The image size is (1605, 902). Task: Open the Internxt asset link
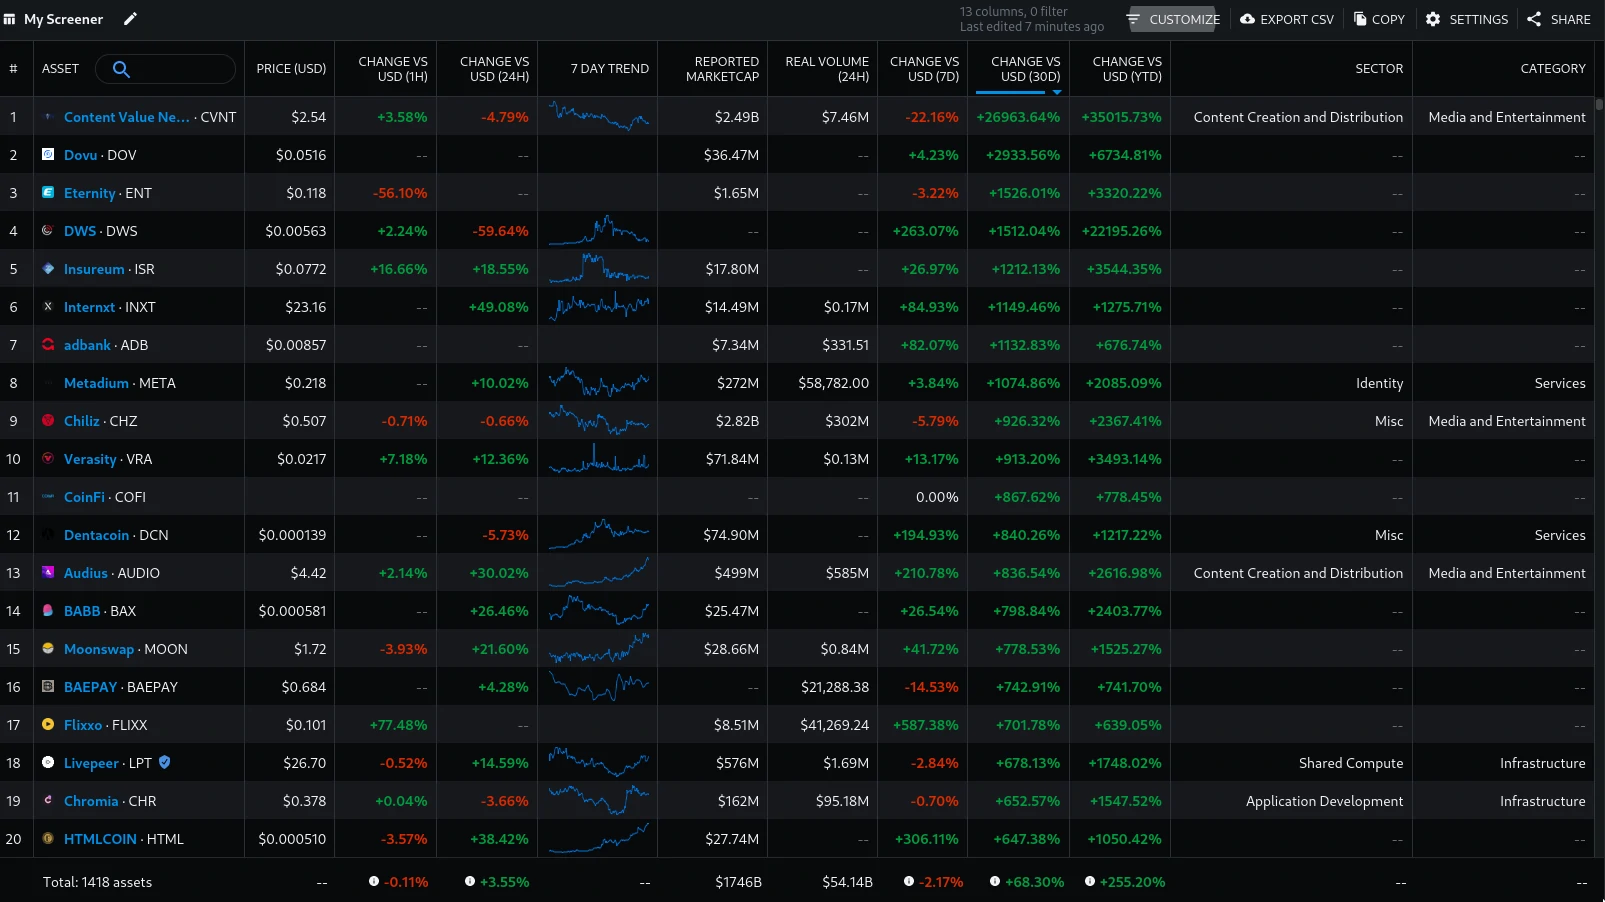(x=89, y=307)
